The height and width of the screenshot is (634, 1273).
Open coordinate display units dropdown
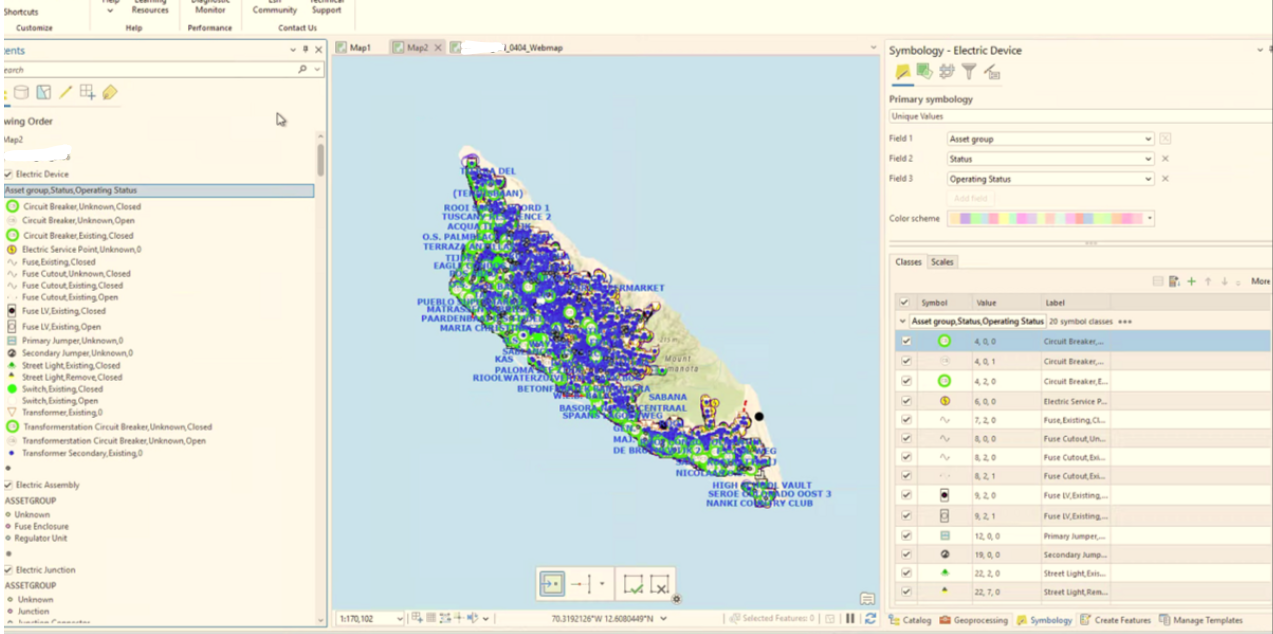click(663, 619)
